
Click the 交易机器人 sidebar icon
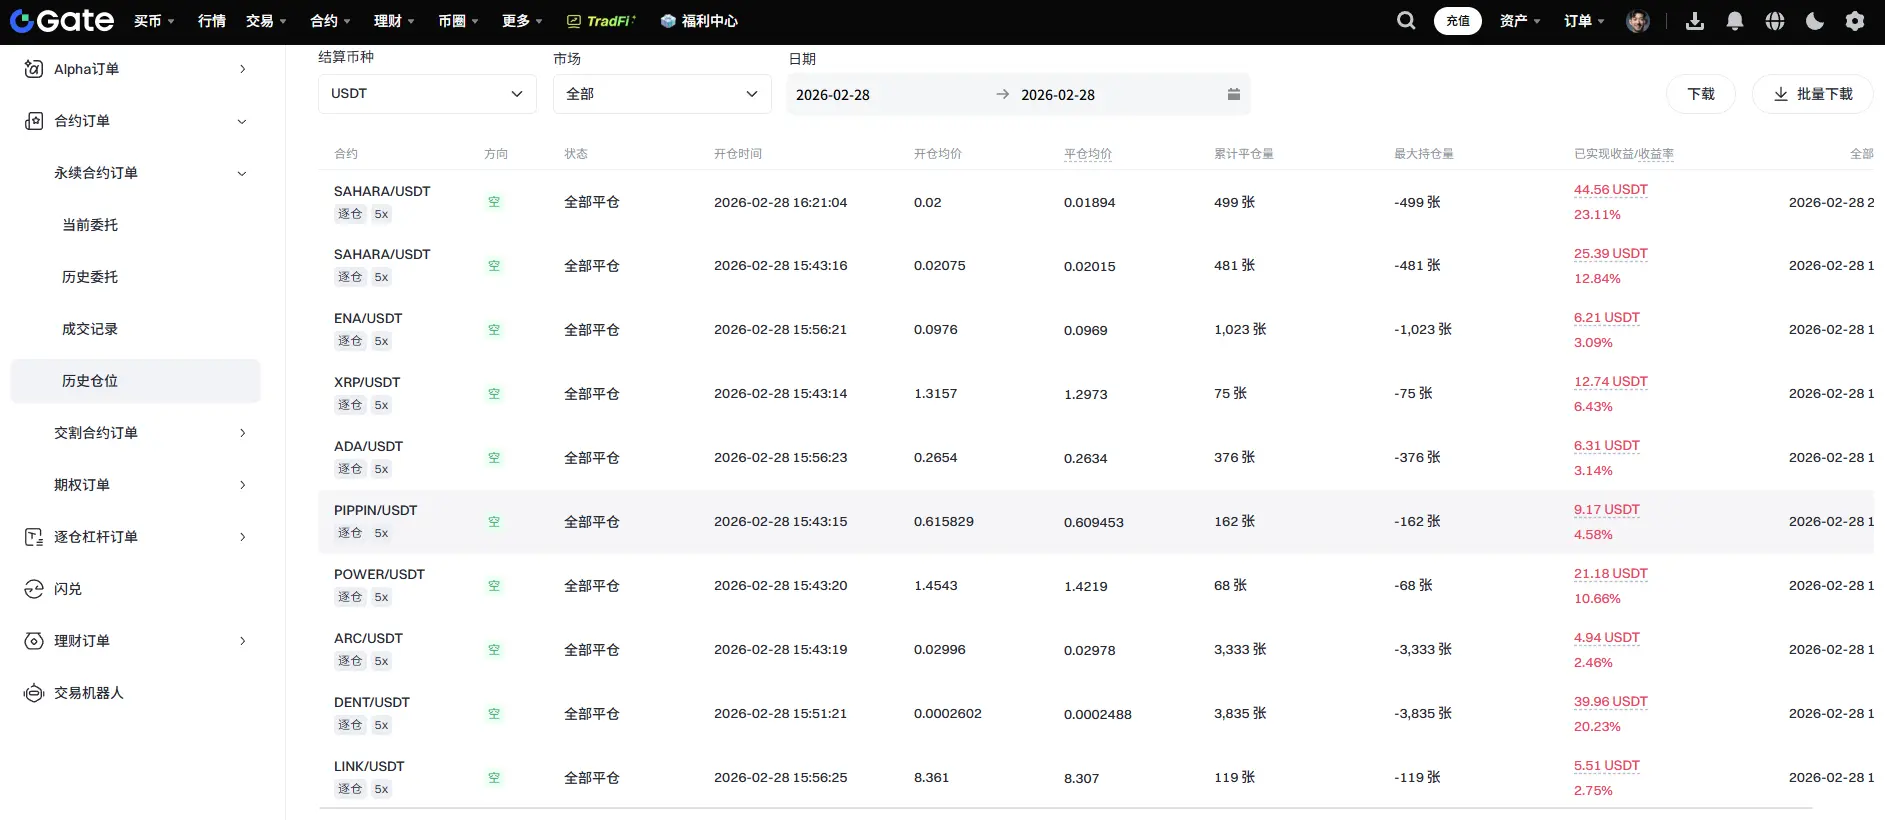[x=34, y=693]
